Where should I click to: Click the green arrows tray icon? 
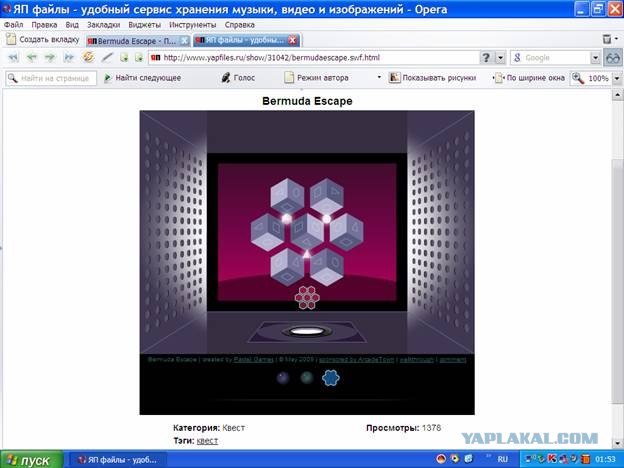pos(541,459)
